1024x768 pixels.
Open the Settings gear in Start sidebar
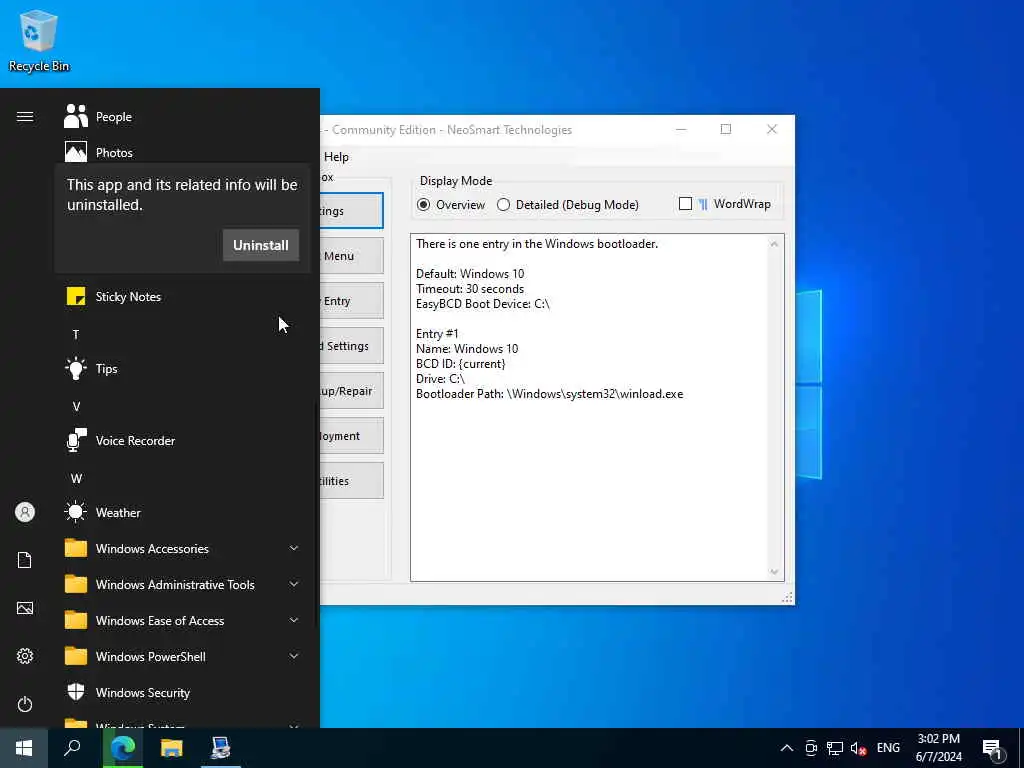pyautogui.click(x=25, y=656)
